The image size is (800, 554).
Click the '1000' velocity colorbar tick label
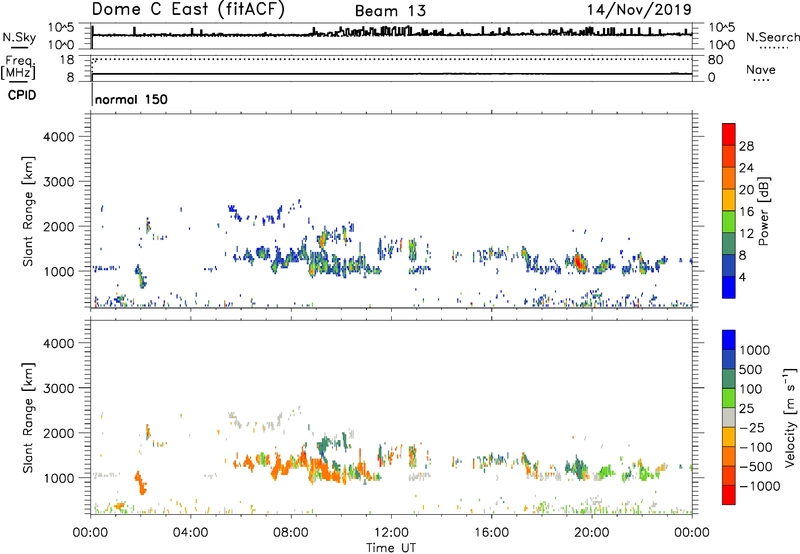point(755,350)
